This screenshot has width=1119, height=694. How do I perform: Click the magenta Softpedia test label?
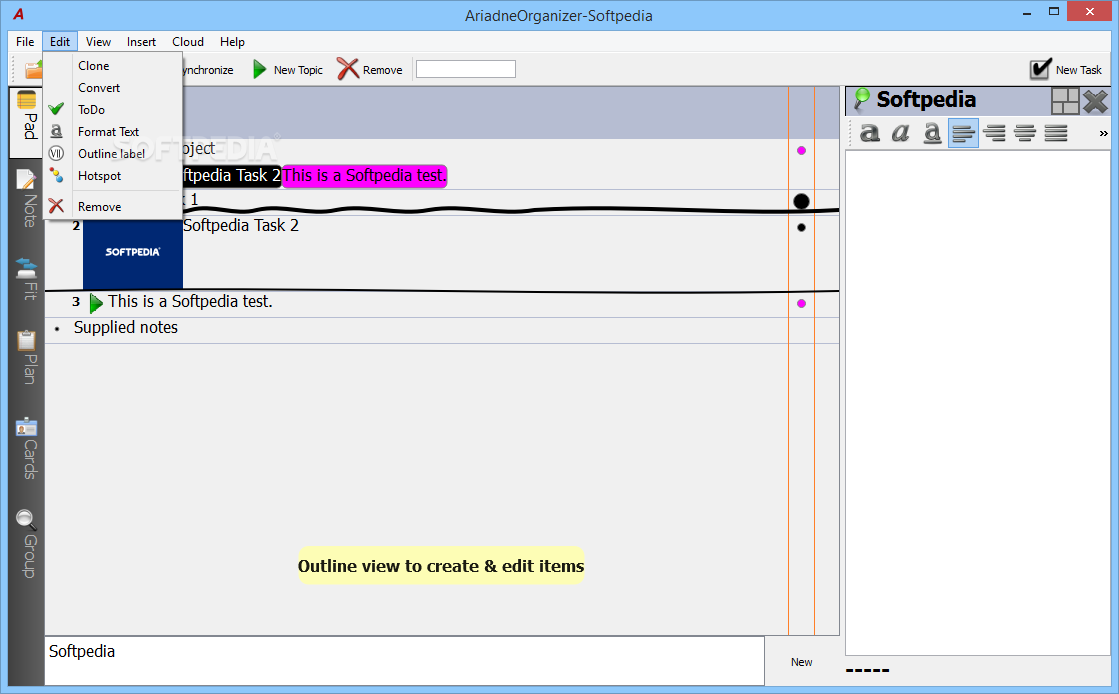pos(365,176)
